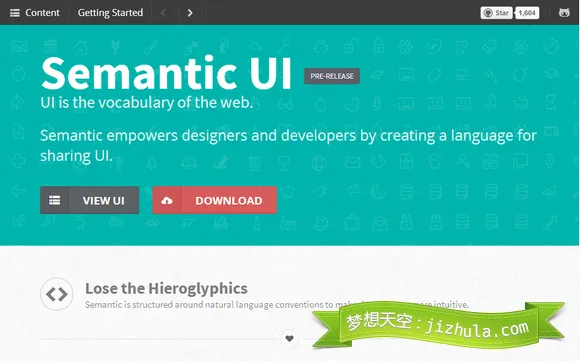
Task: Open the Content hamburger menu icon
Action: pos(14,13)
